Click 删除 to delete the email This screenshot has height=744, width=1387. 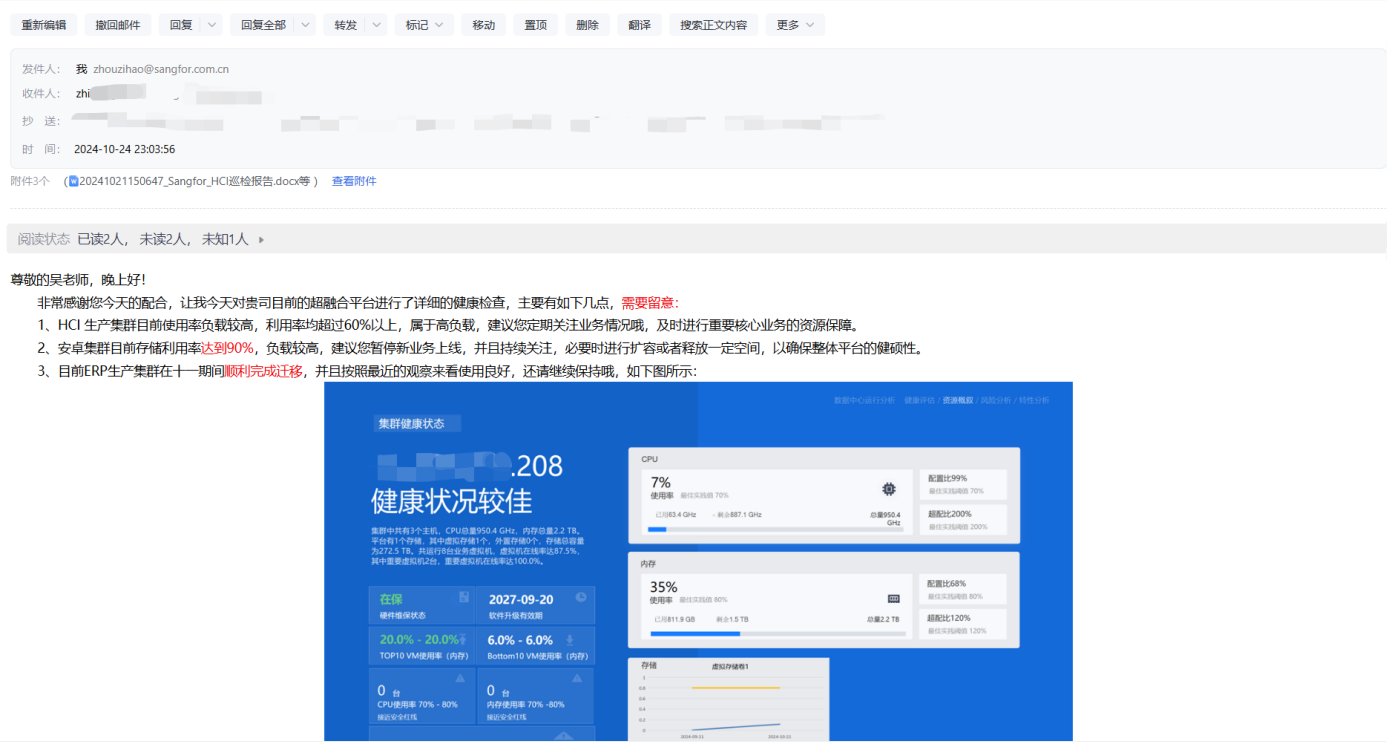(x=587, y=23)
